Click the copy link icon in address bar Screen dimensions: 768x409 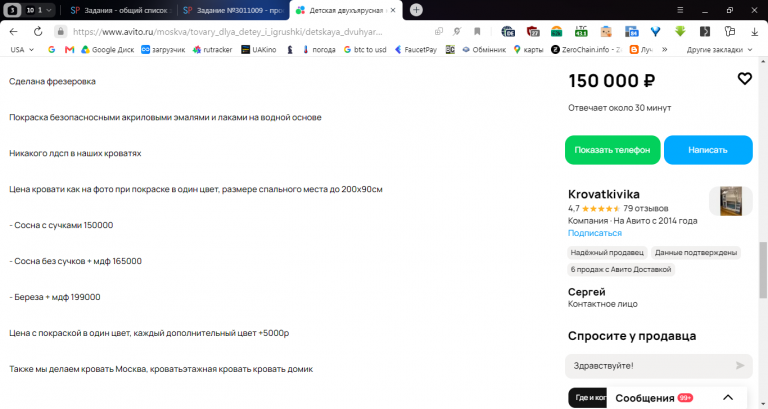coord(439,31)
